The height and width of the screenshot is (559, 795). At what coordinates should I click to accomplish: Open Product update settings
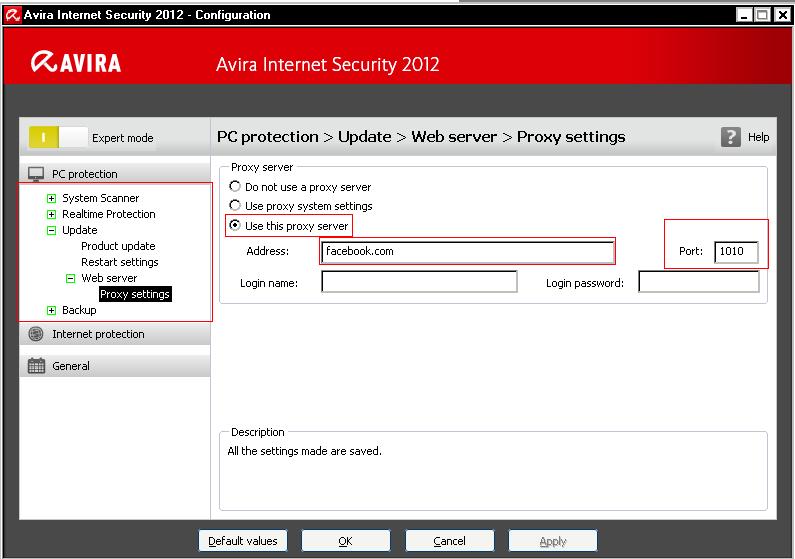118,246
